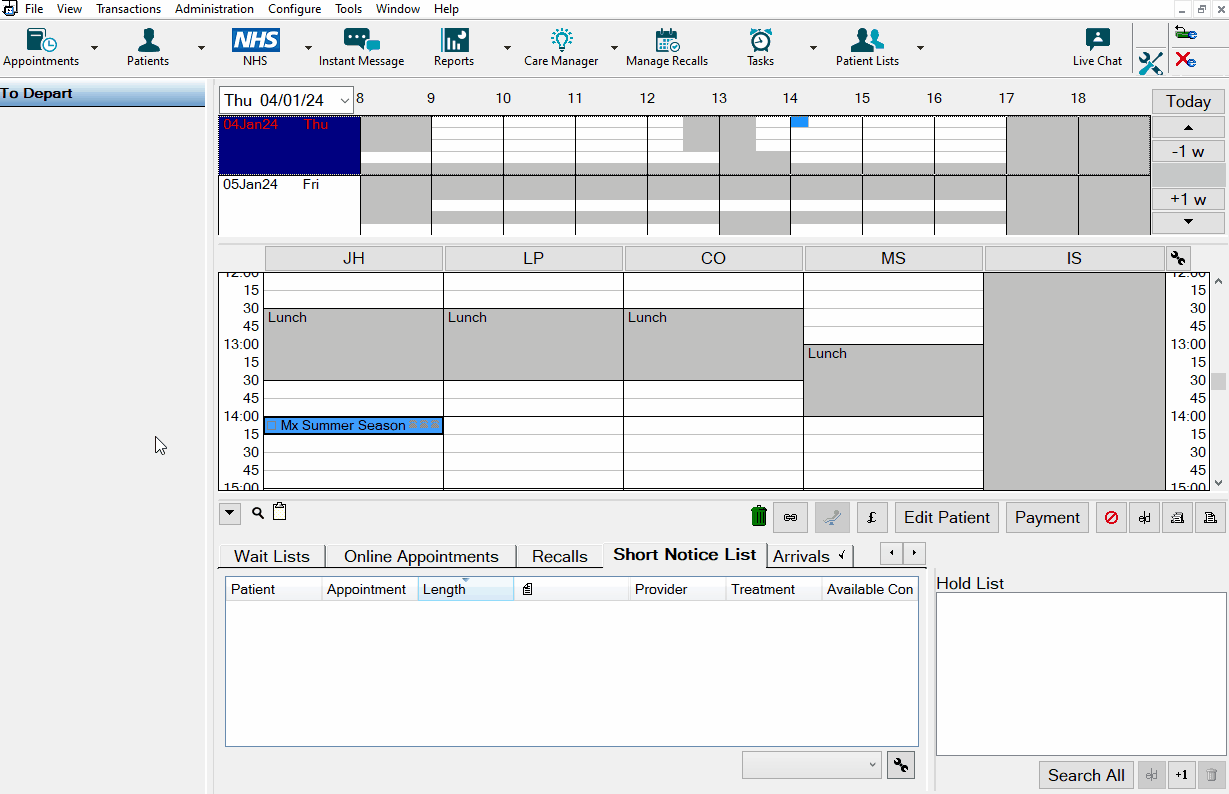The image size is (1229, 794).
Task: Click the chain link icon button
Action: [790, 517]
